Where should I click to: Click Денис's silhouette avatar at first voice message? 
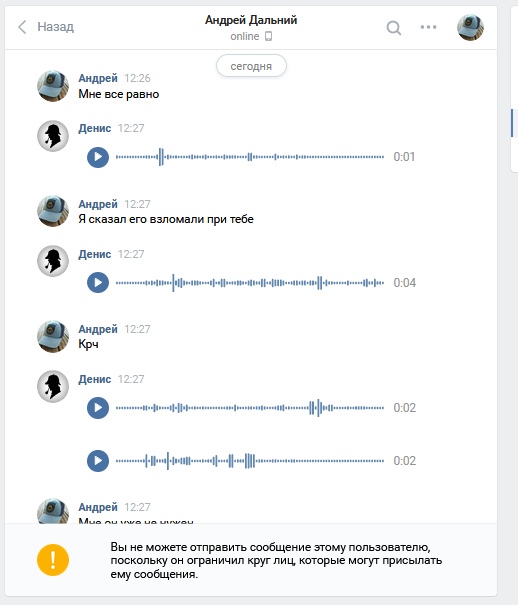pos(53,136)
